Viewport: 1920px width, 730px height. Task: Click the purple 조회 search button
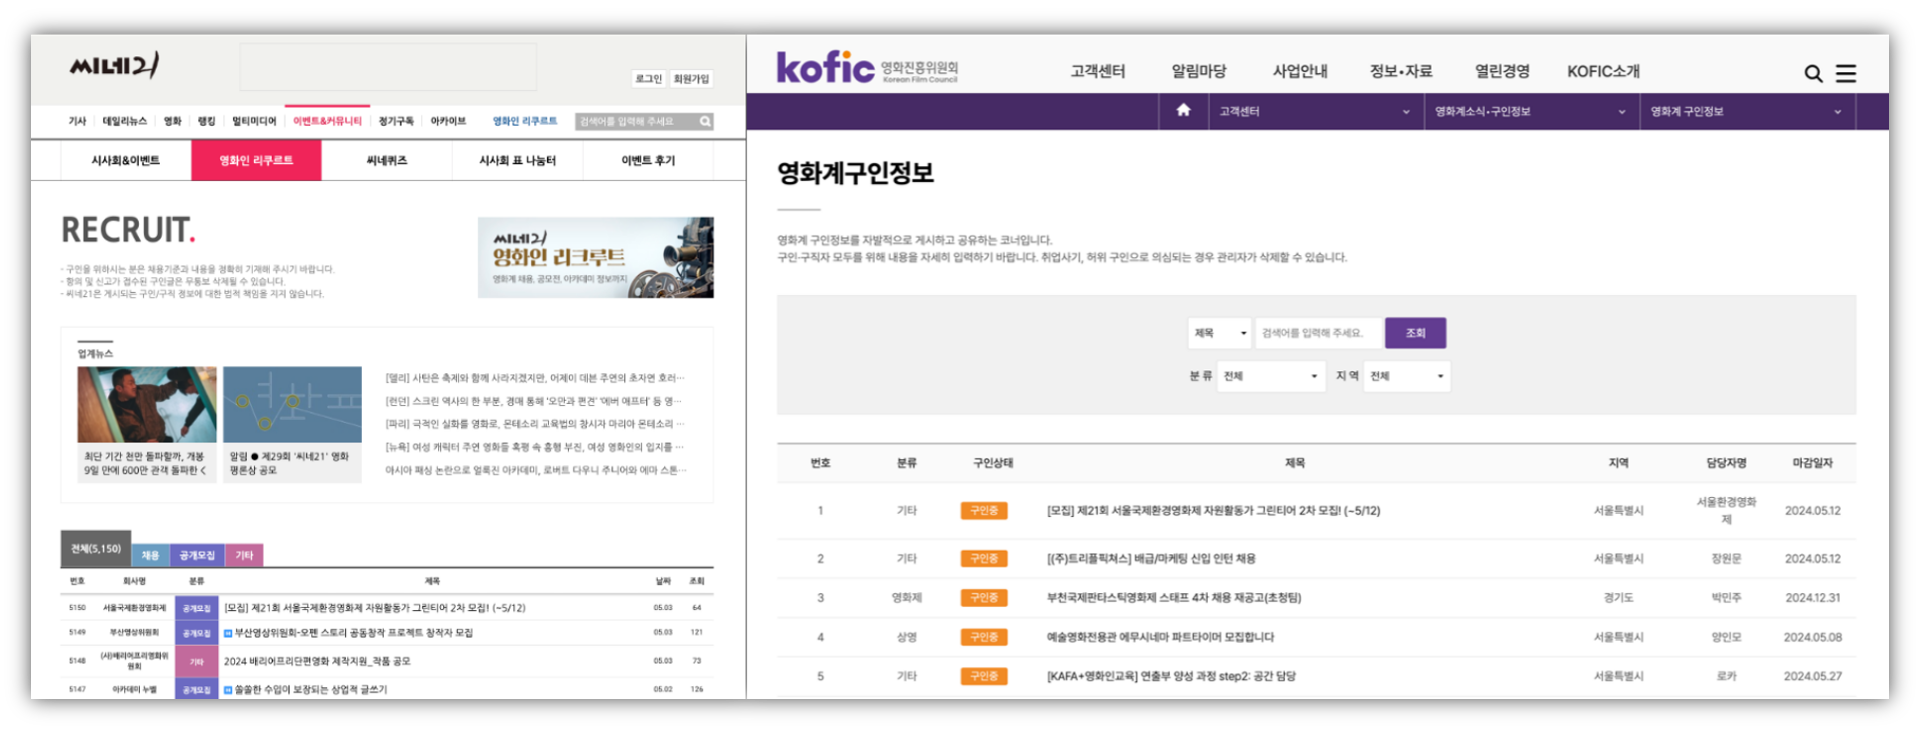click(1415, 333)
